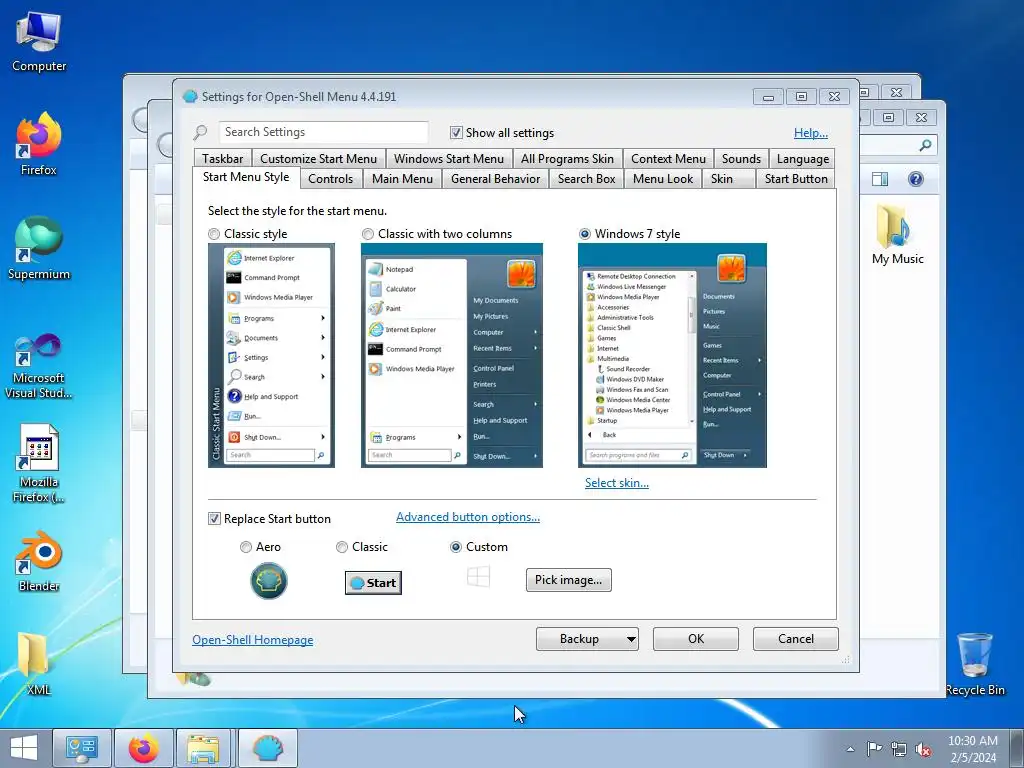Screen dimensions: 1024x768
Task: Confirm settings with the OK button
Action: 696,639
